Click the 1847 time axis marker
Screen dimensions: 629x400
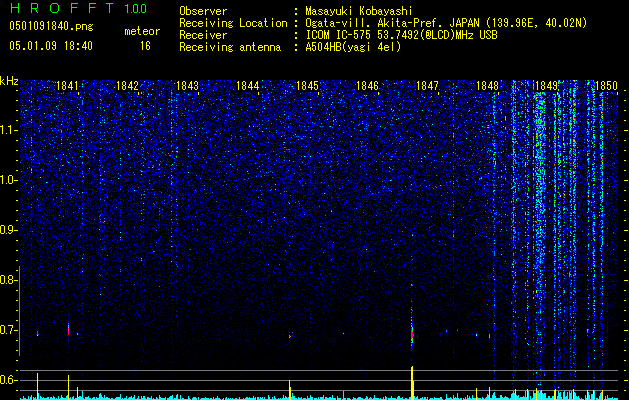tap(428, 86)
